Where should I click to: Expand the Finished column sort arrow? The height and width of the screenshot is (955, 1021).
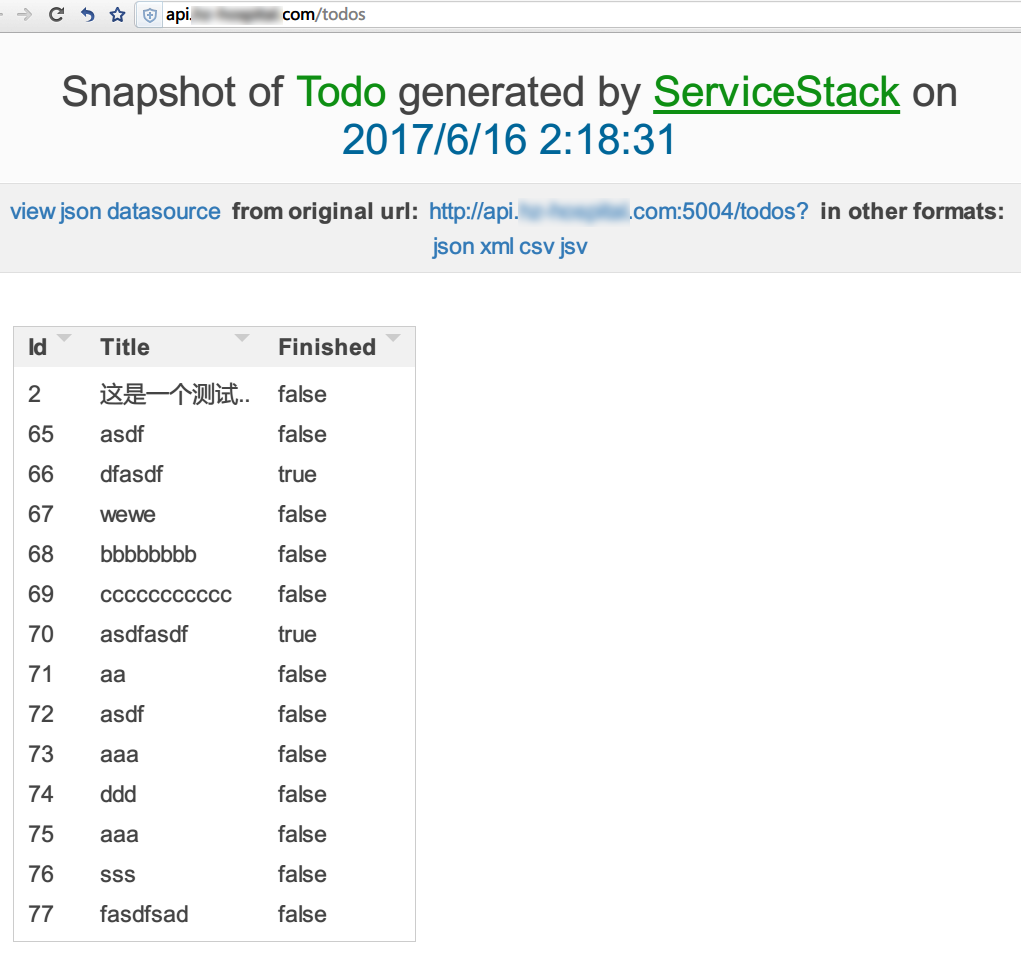click(x=393, y=337)
